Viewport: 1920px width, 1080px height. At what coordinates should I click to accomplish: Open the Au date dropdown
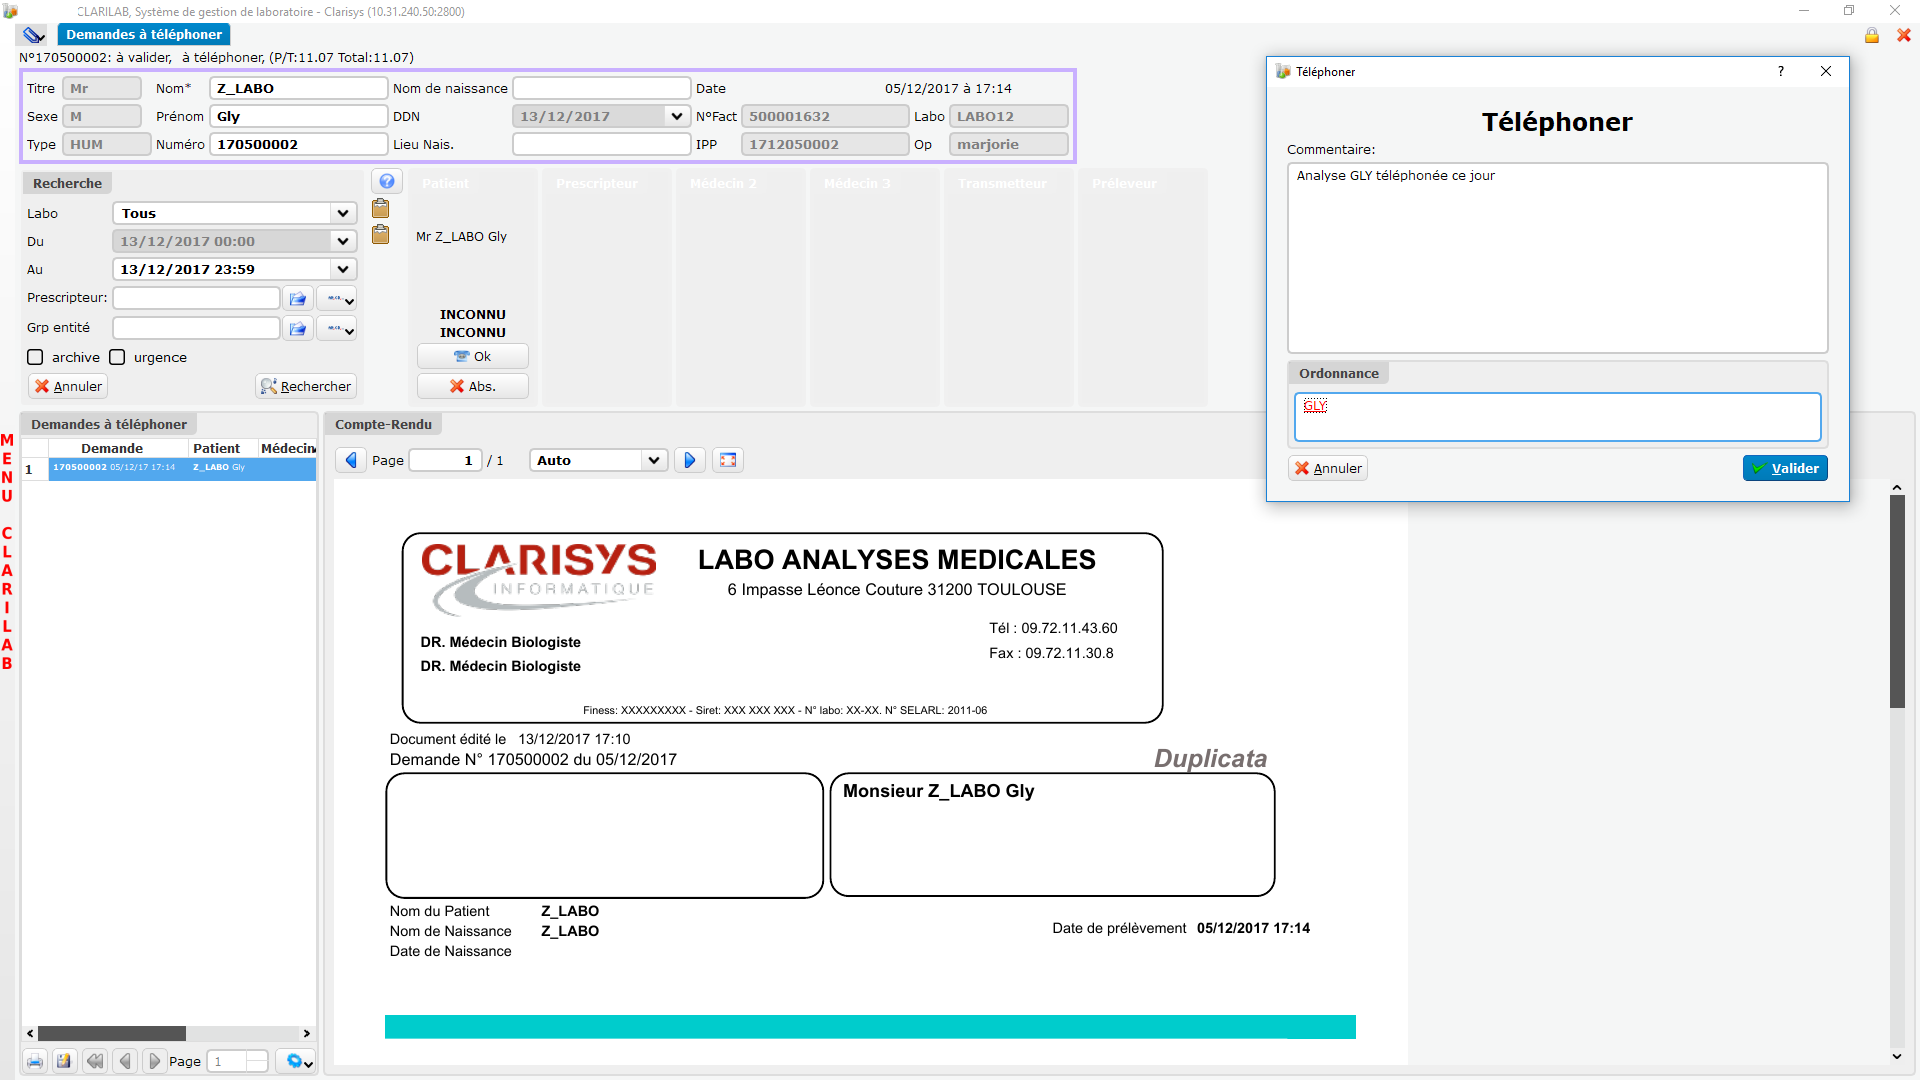click(x=343, y=269)
